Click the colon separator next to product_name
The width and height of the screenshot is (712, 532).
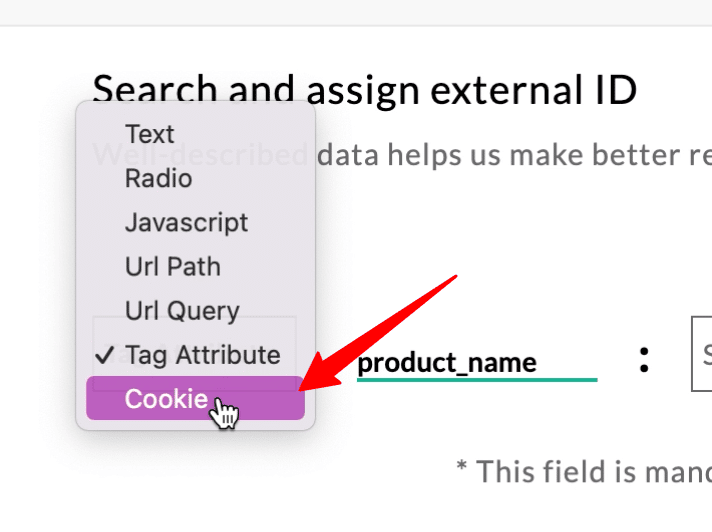[643, 360]
